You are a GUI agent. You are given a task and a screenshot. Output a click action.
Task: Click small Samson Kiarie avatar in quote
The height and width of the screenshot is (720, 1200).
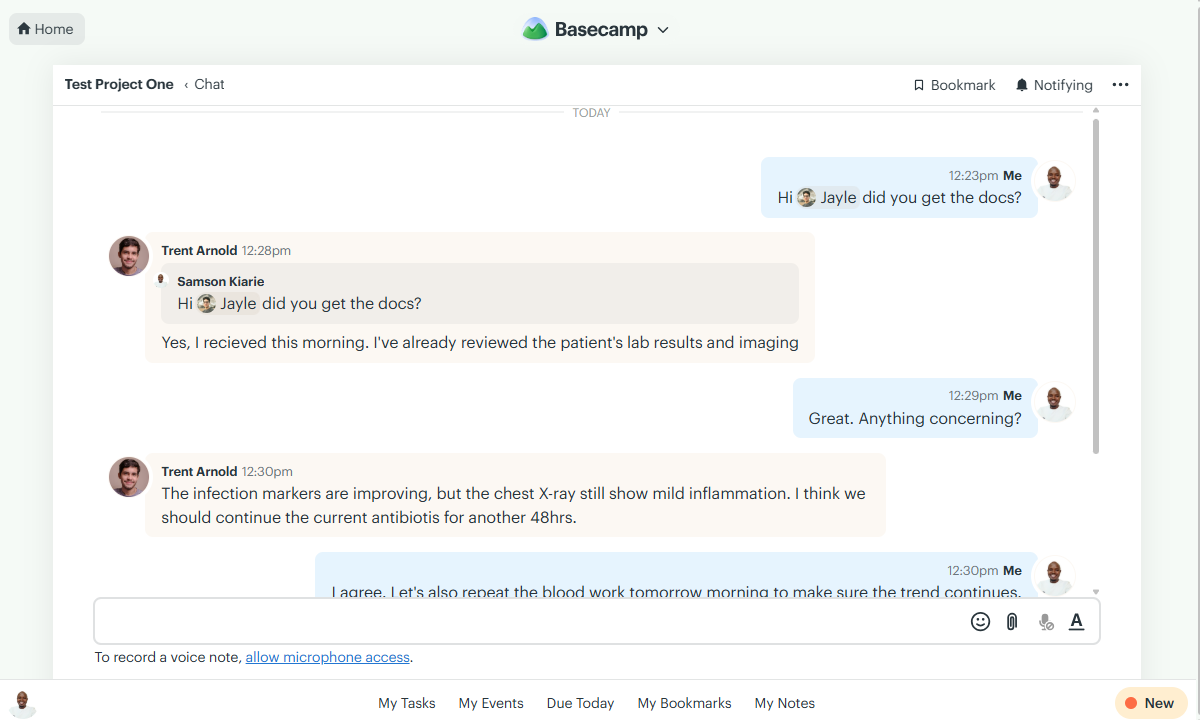tap(160, 279)
